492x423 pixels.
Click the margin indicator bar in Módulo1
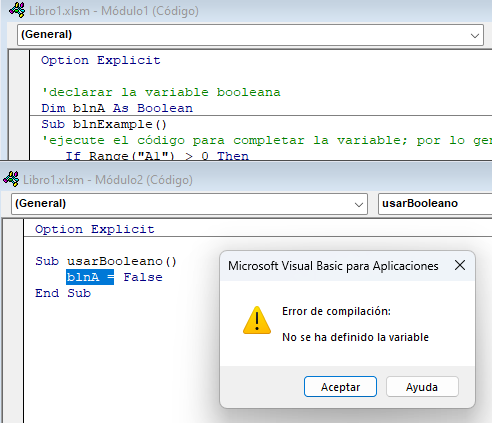point(19,105)
